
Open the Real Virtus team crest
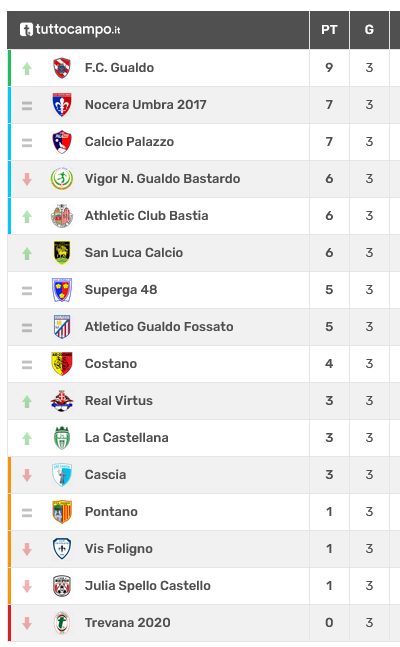point(62,401)
